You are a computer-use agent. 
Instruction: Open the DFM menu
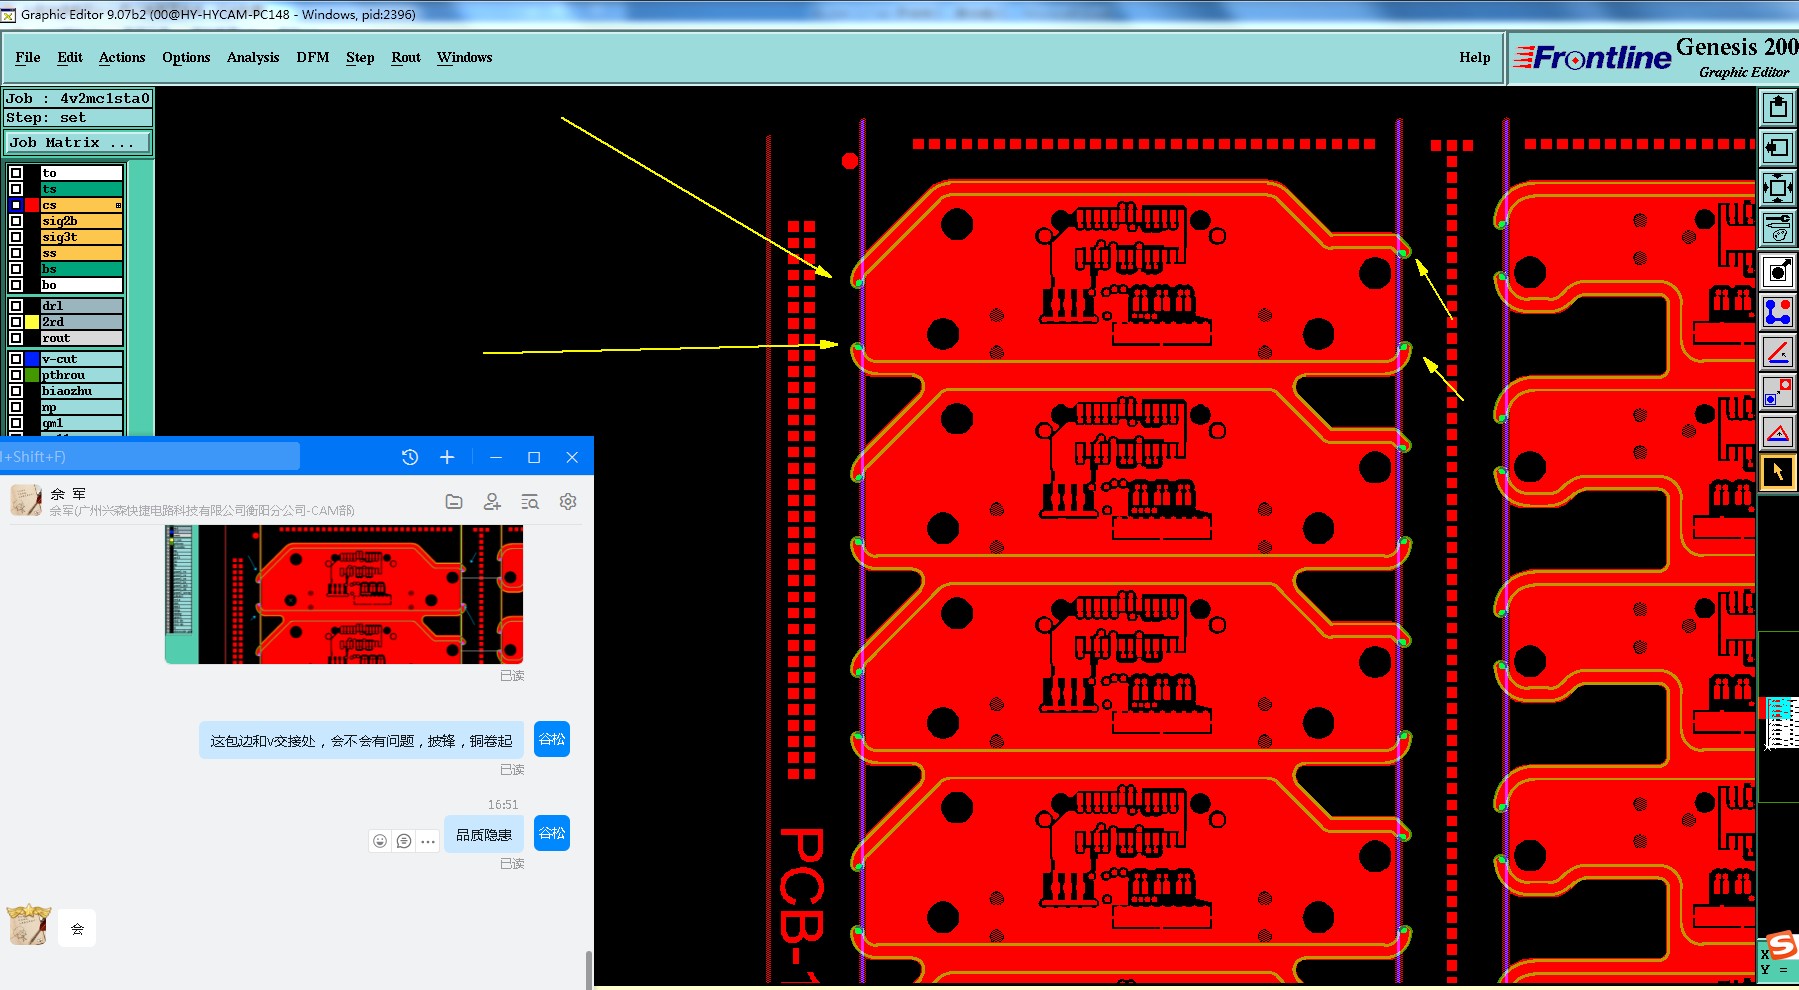tap(313, 57)
